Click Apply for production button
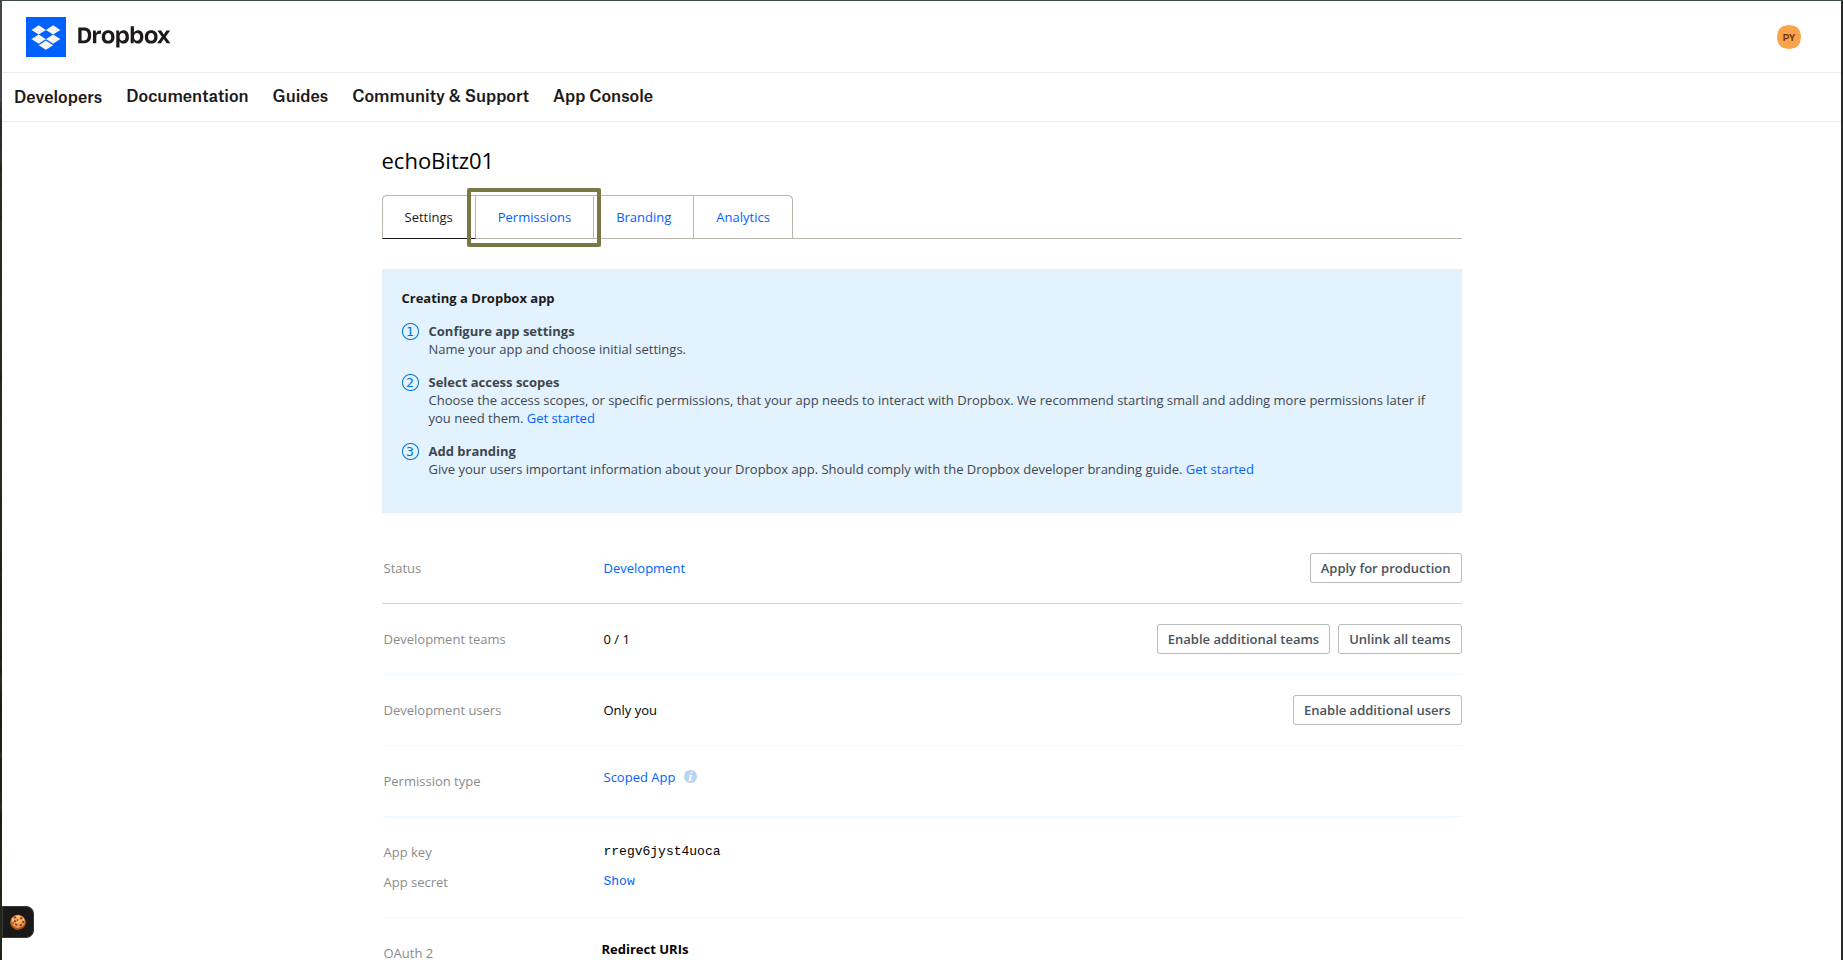This screenshot has height=960, width=1843. [1385, 568]
